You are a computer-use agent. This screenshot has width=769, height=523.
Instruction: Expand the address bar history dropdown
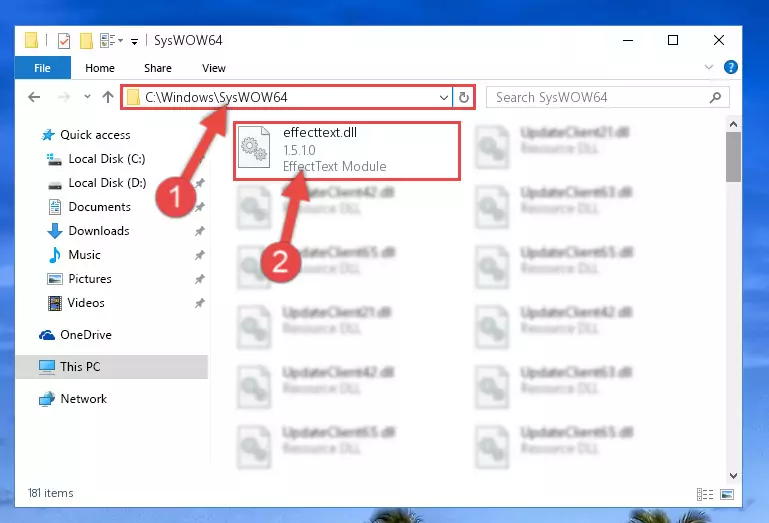(x=444, y=97)
